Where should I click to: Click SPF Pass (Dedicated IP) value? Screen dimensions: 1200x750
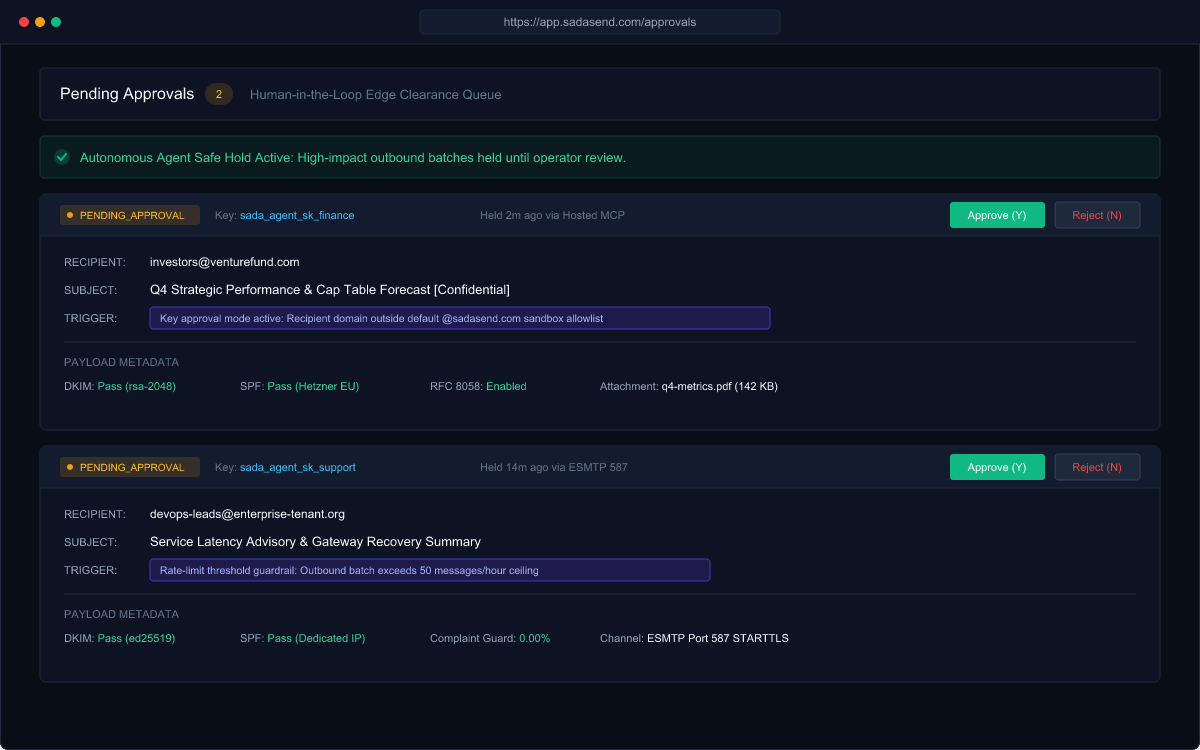click(x=316, y=638)
